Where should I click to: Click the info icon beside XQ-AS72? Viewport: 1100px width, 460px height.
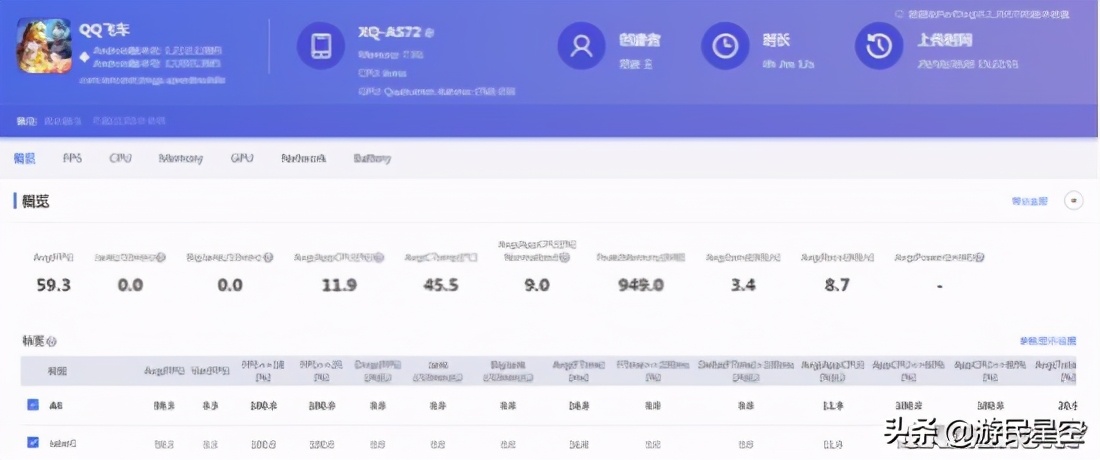(x=429, y=33)
